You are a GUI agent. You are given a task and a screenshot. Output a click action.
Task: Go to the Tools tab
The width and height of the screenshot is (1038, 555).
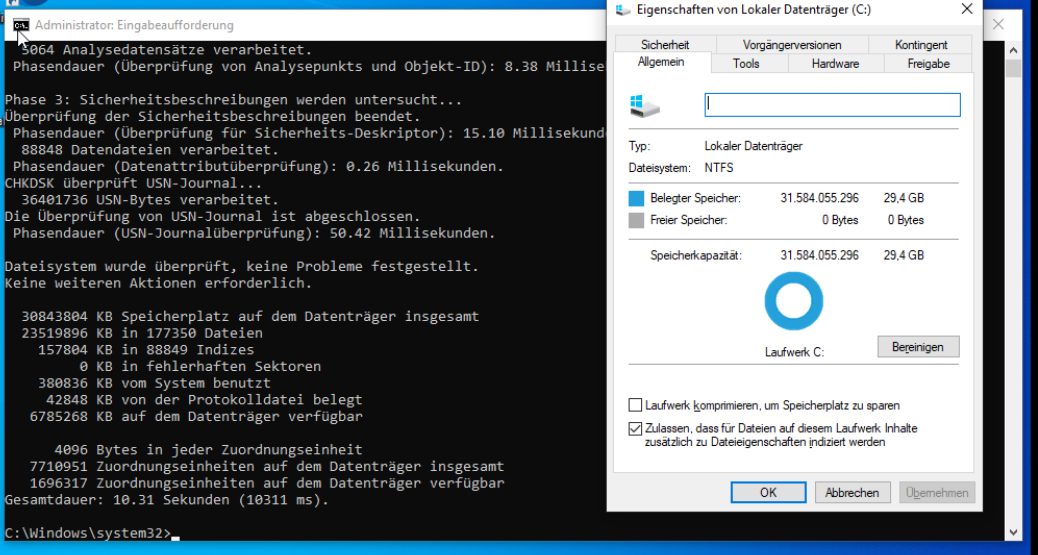click(x=746, y=64)
